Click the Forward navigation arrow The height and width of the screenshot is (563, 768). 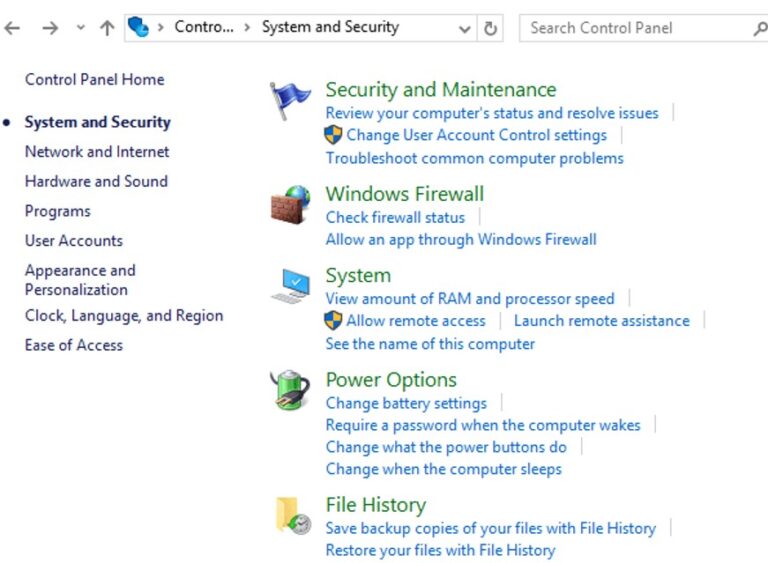pyautogui.click(x=50, y=28)
